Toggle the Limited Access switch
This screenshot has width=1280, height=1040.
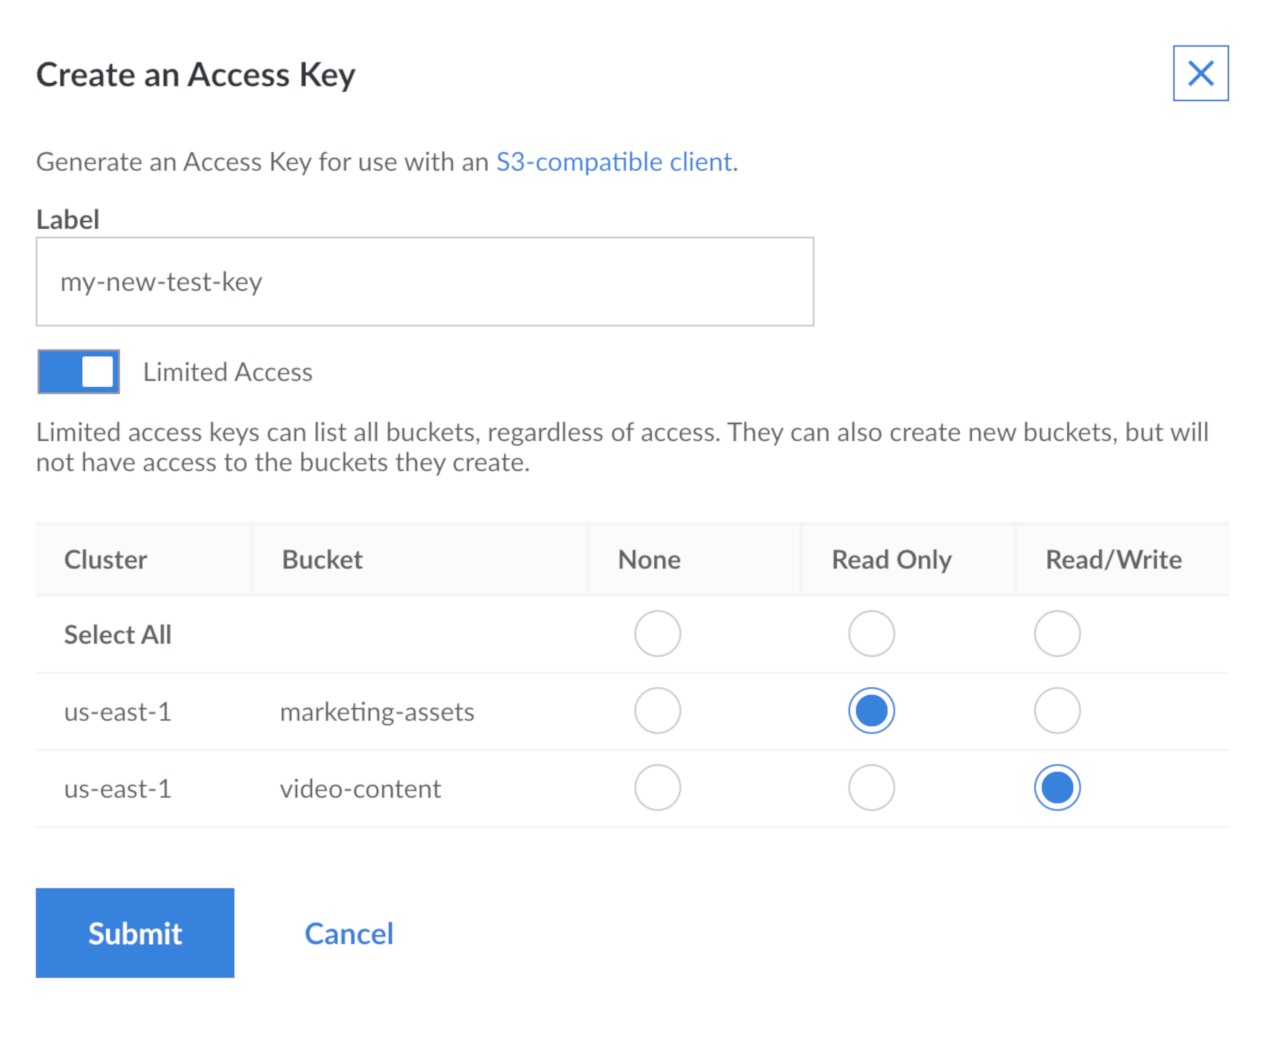78,371
